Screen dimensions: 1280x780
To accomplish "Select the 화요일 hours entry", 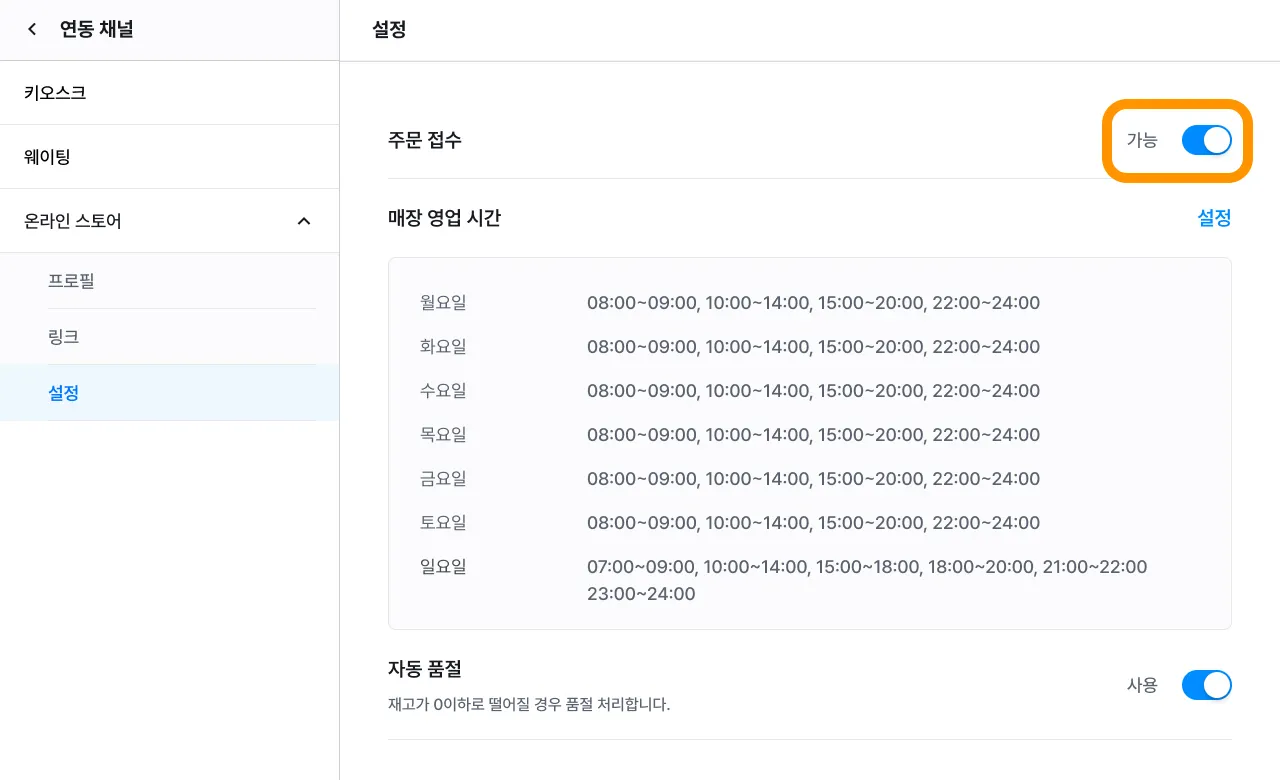I will click(x=813, y=347).
